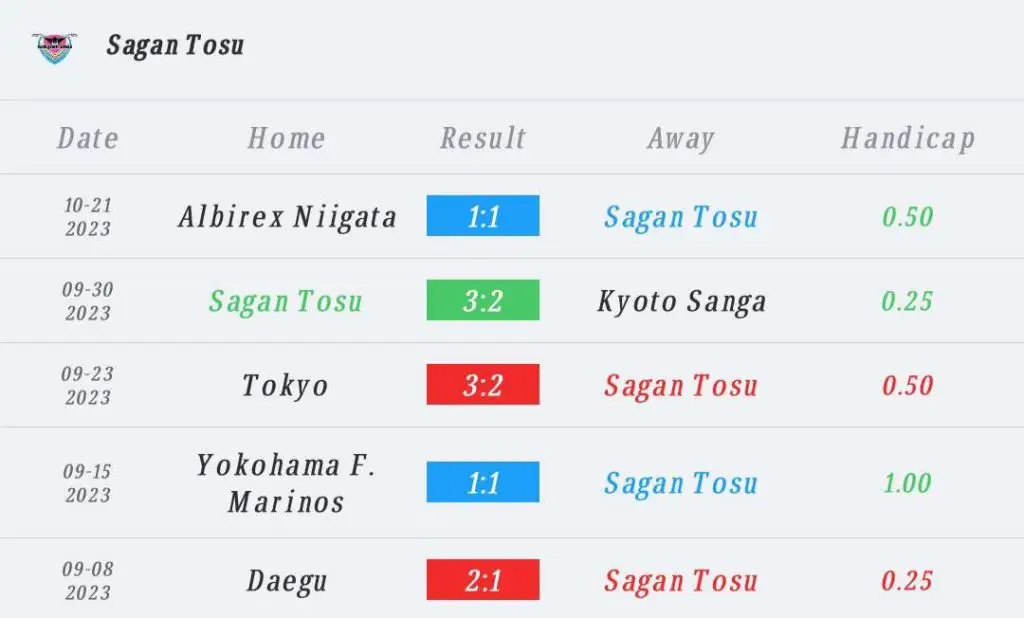Click the Daegu home team name
The image size is (1024, 618).
287,581
